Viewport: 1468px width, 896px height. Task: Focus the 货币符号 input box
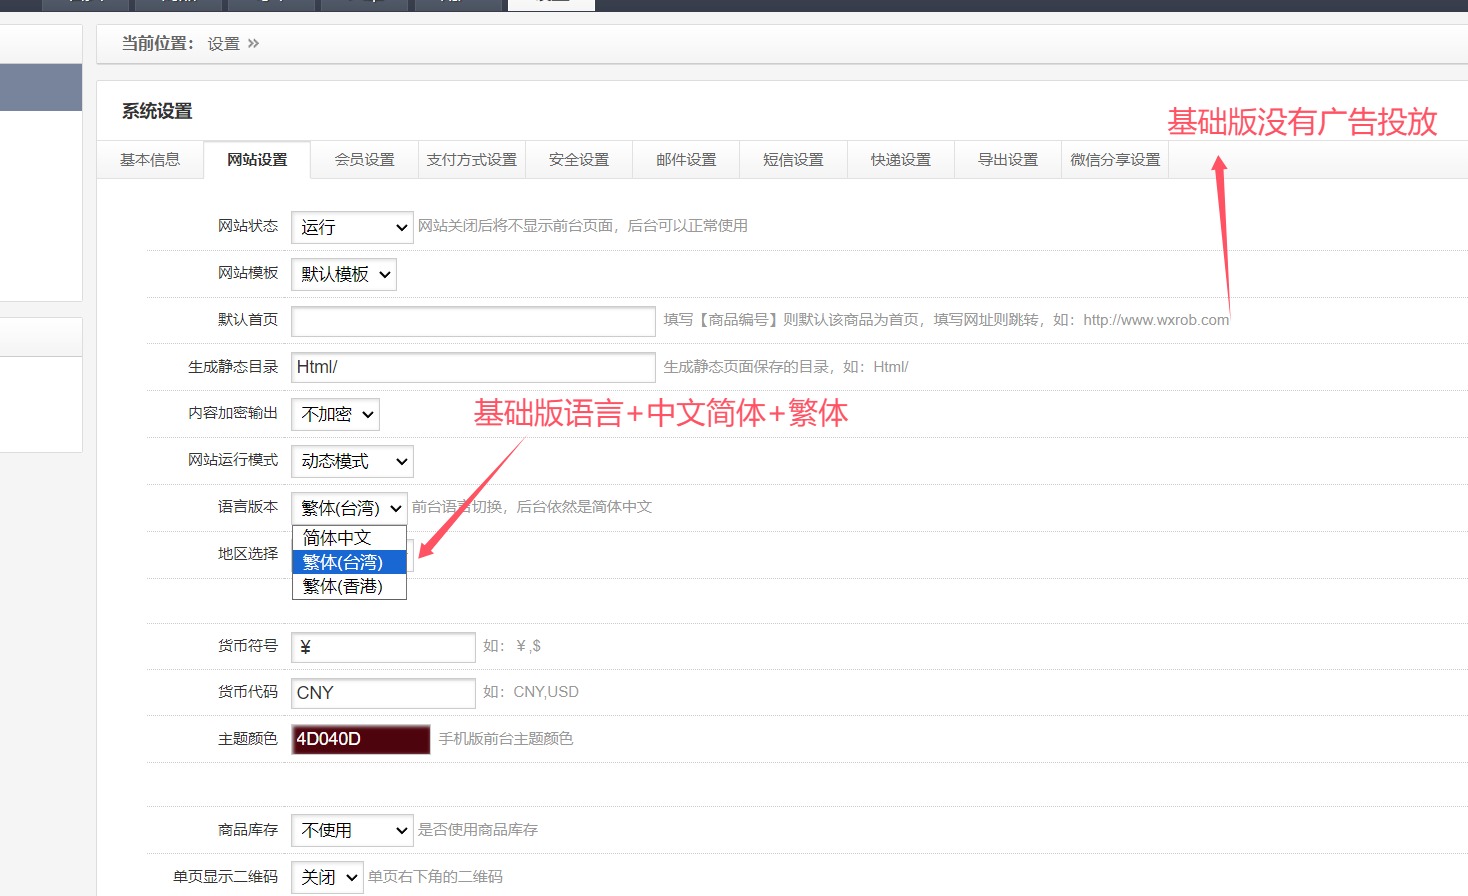pos(383,647)
